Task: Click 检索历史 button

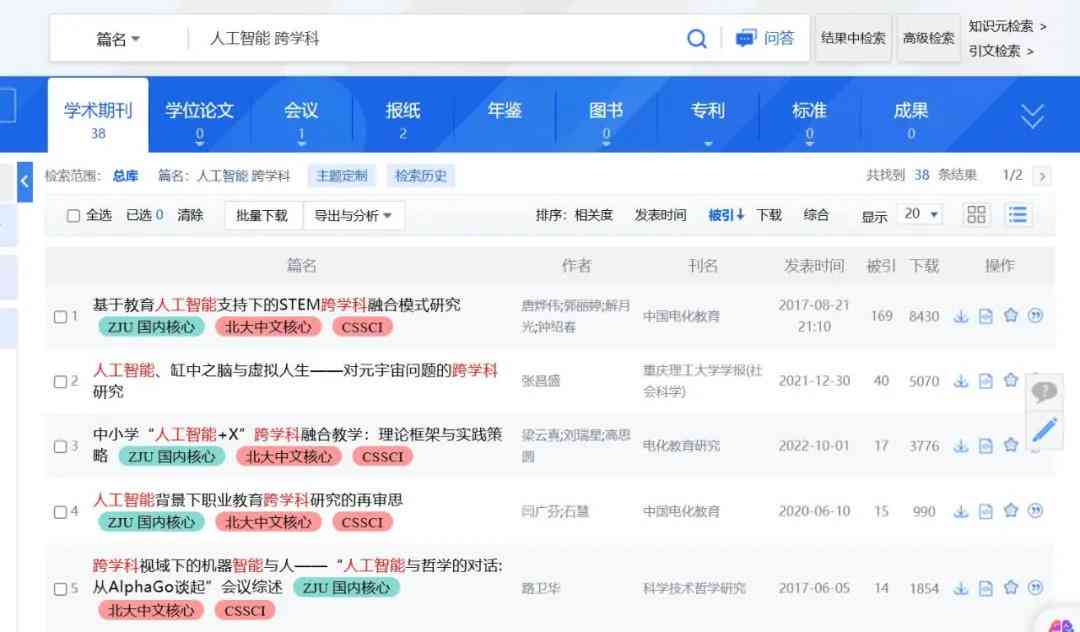Action: 420,176
